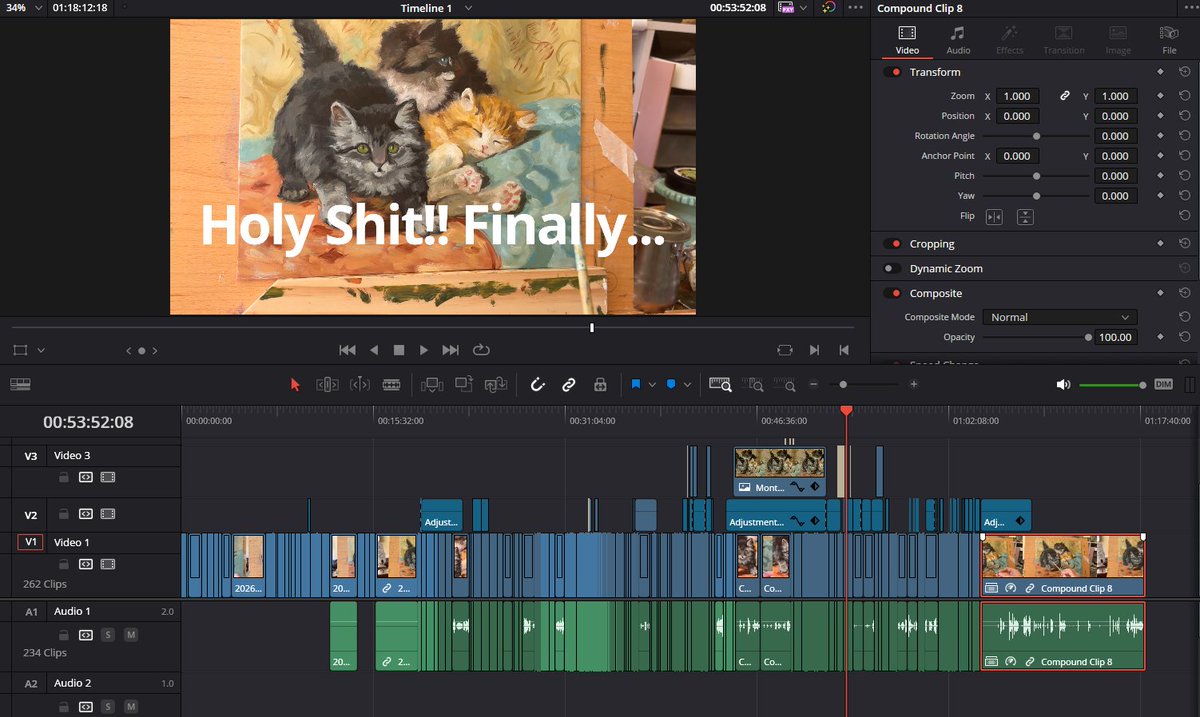Switch to the Audio inspector tab
The width and height of the screenshot is (1200, 717).
(958, 40)
